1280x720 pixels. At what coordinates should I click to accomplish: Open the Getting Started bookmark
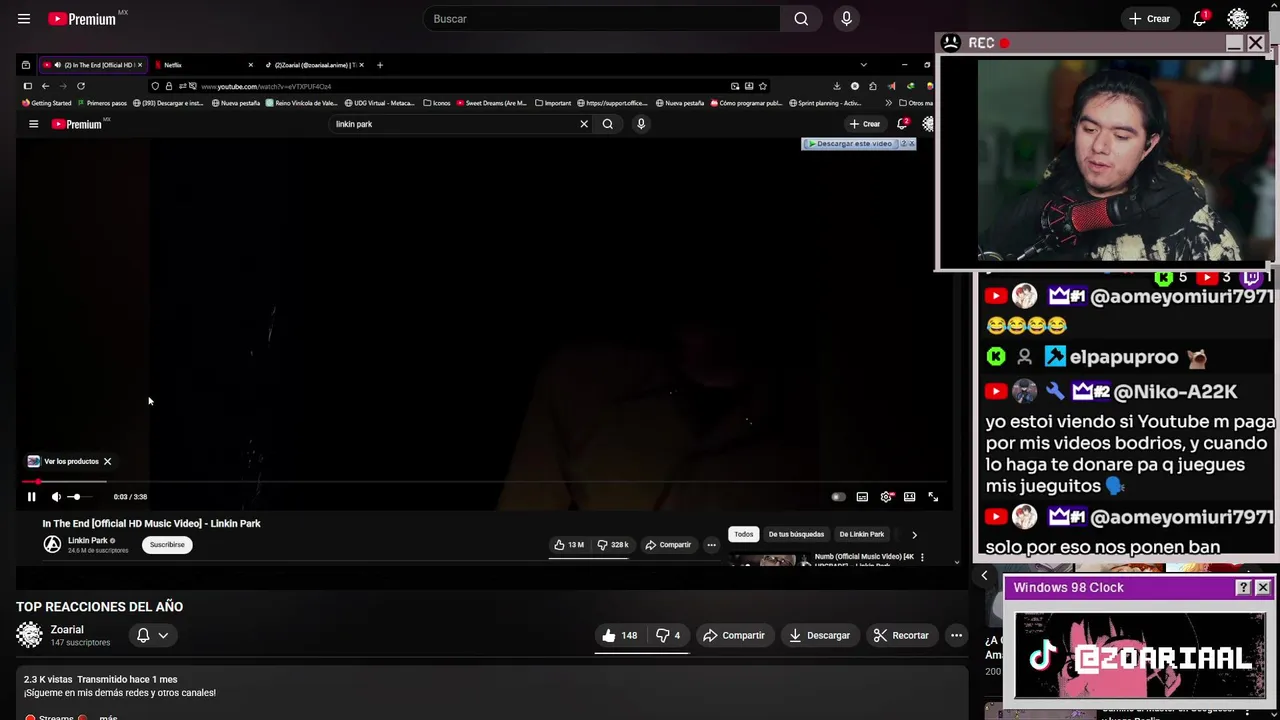(x=47, y=103)
